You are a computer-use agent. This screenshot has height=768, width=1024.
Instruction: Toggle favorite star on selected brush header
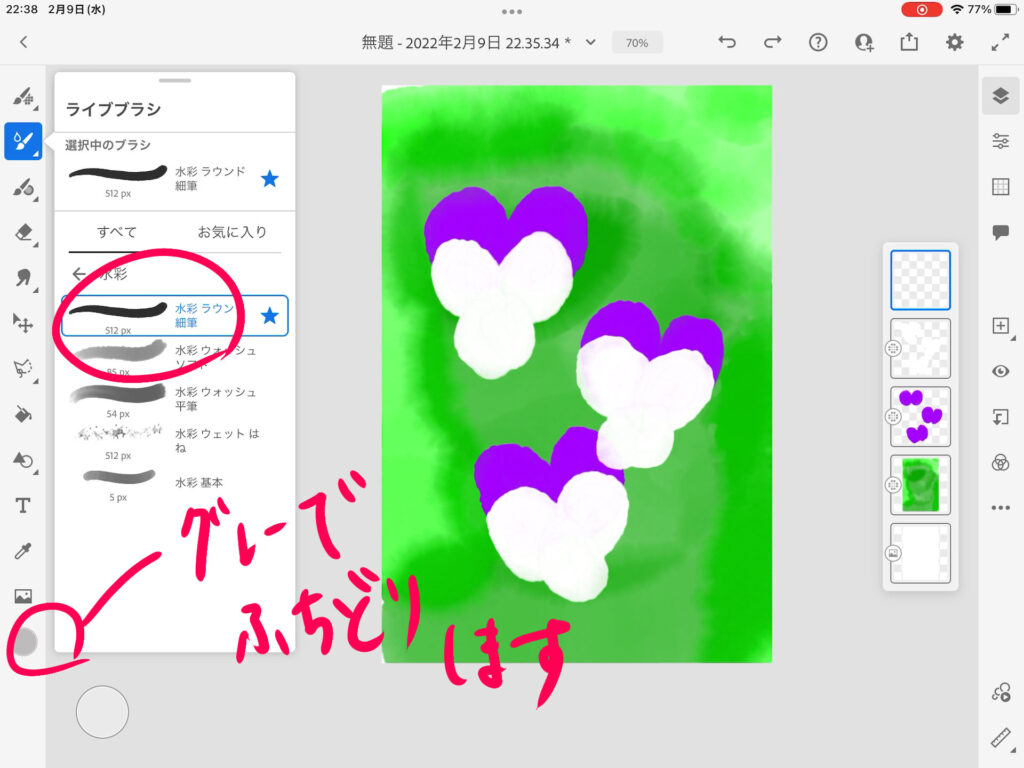[x=269, y=179]
